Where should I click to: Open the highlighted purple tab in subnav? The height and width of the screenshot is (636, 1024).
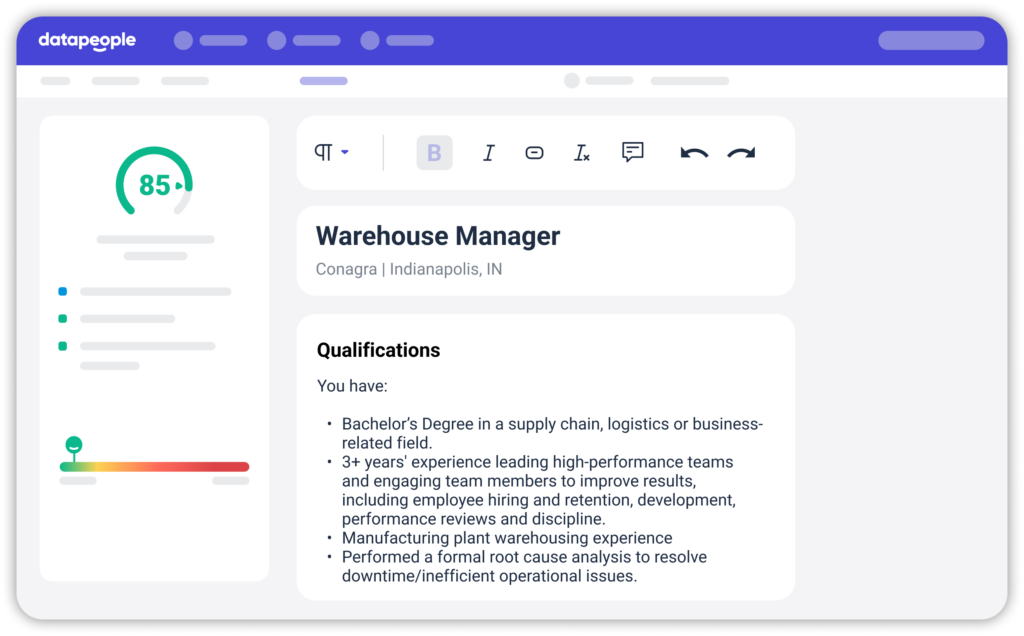point(323,81)
